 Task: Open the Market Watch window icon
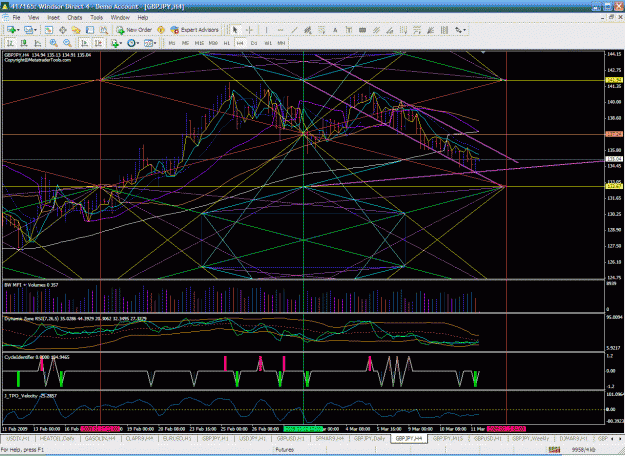click(49, 30)
